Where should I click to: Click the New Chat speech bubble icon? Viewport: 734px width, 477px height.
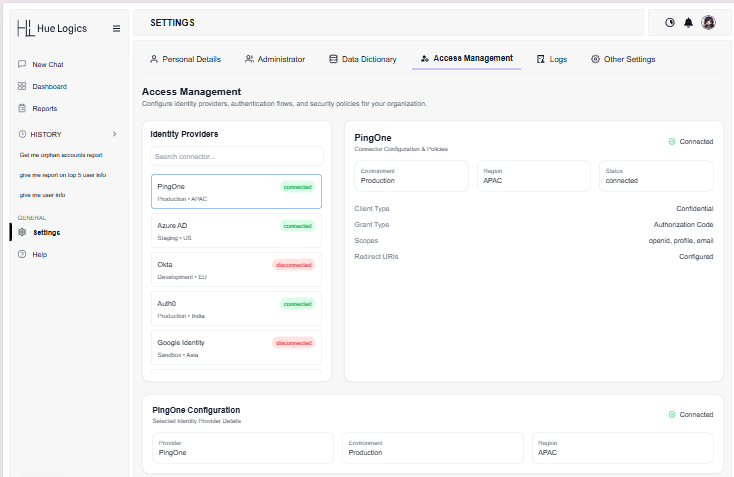[x=22, y=64]
